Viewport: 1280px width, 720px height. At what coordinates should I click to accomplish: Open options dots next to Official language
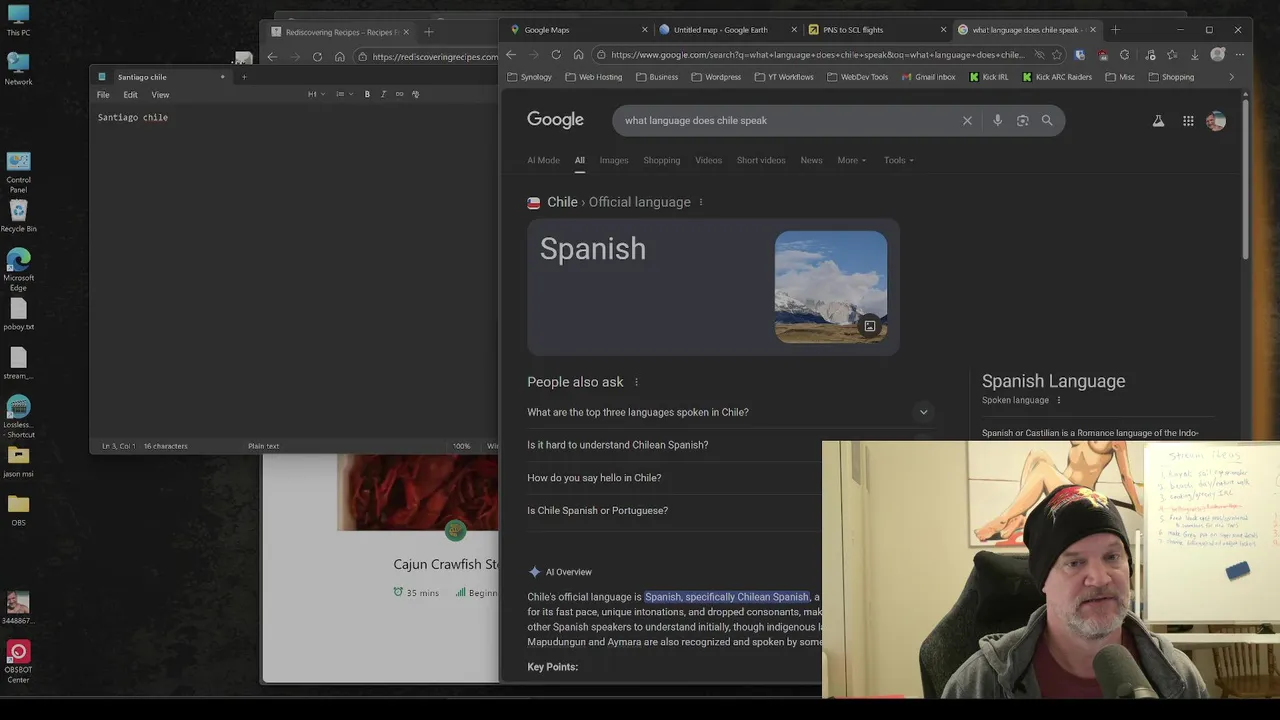point(701,202)
